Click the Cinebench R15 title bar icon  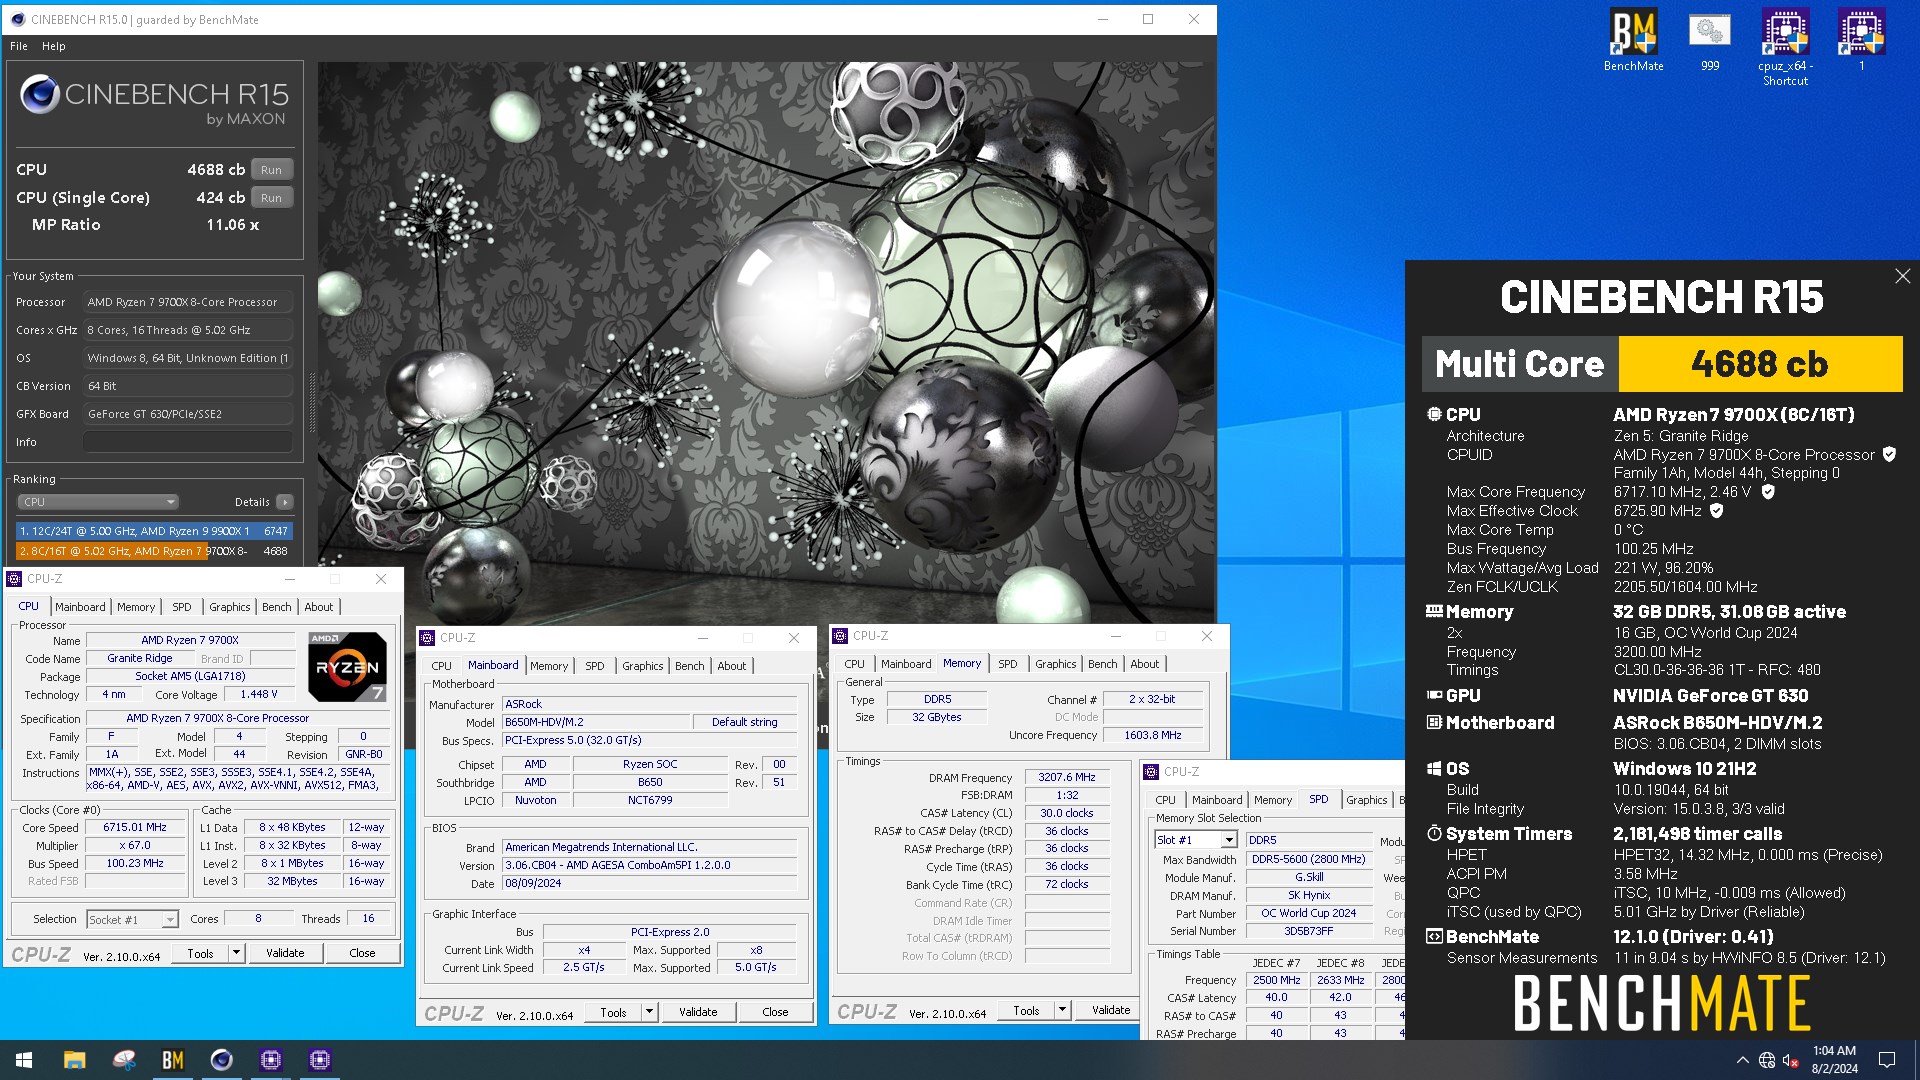click(17, 19)
